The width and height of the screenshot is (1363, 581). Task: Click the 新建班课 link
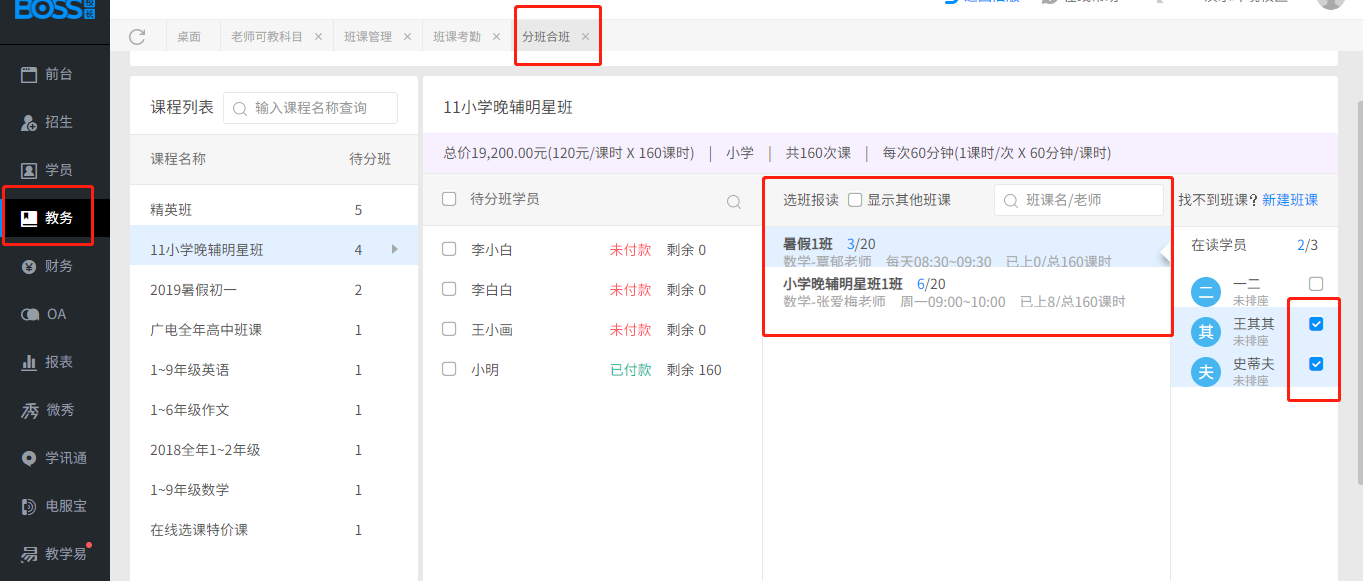tap(1289, 200)
